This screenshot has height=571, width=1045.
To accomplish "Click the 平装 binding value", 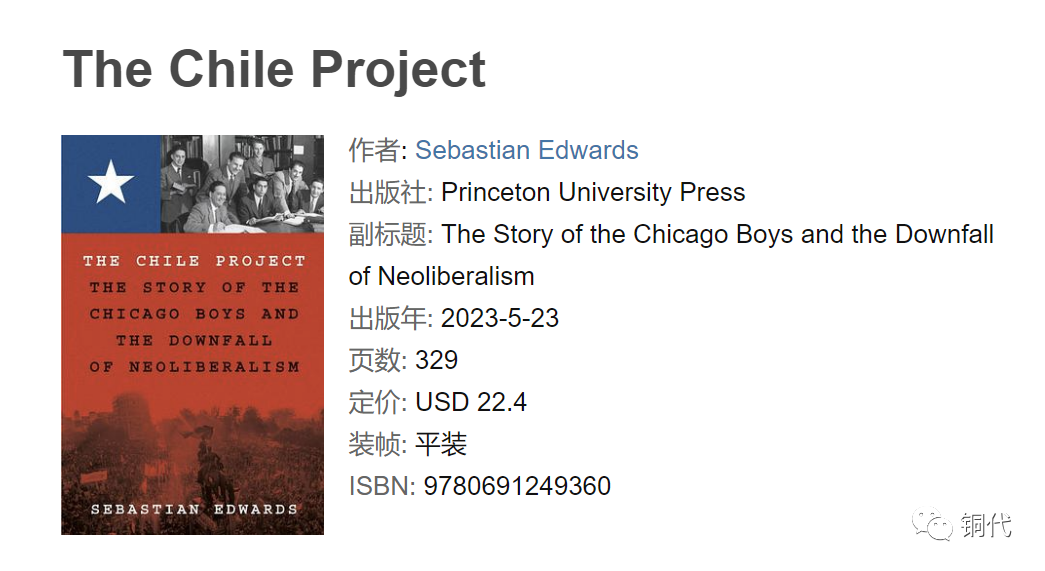I will point(441,444).
